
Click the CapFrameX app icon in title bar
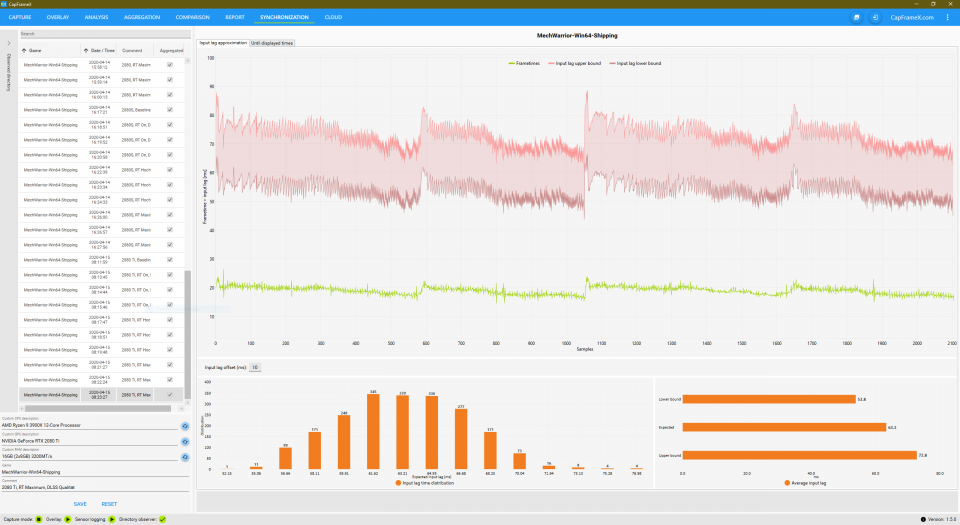(4, 4)
